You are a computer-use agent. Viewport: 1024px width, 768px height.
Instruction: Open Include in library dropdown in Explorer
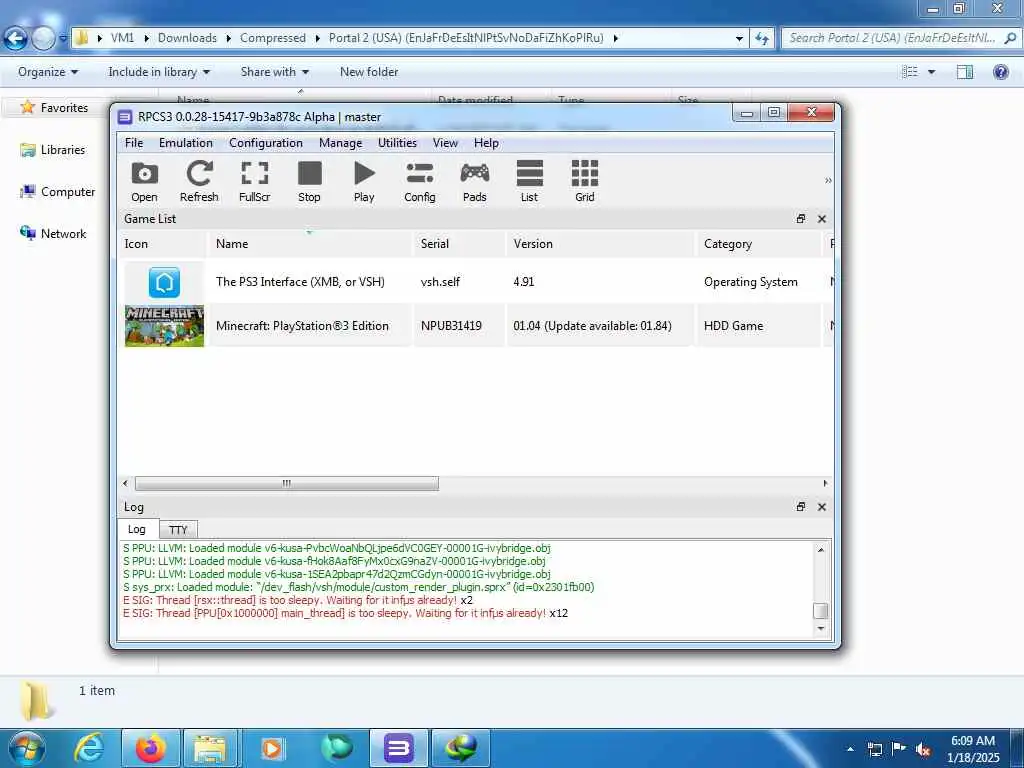pyautogui.click(x=159, y=72)
